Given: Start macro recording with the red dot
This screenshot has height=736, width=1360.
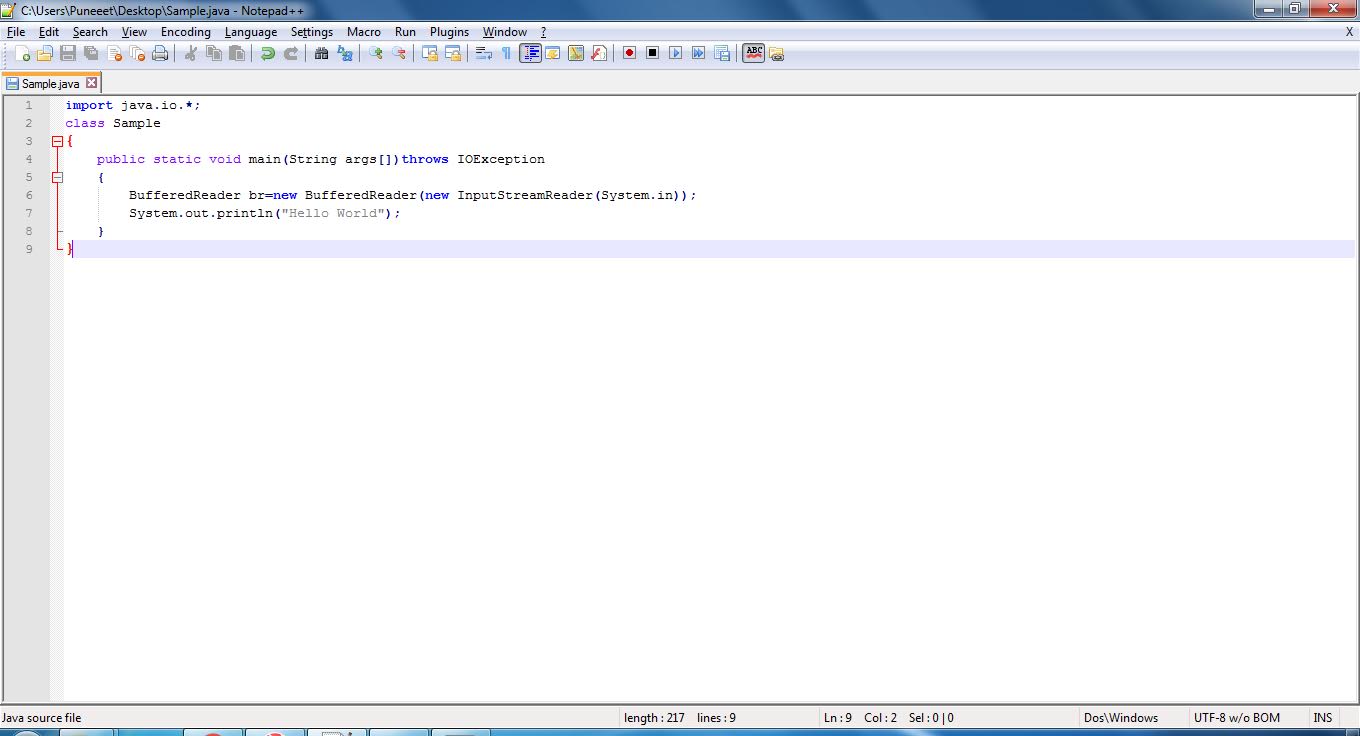Looking at the screenshot, I should click(629, 53).
